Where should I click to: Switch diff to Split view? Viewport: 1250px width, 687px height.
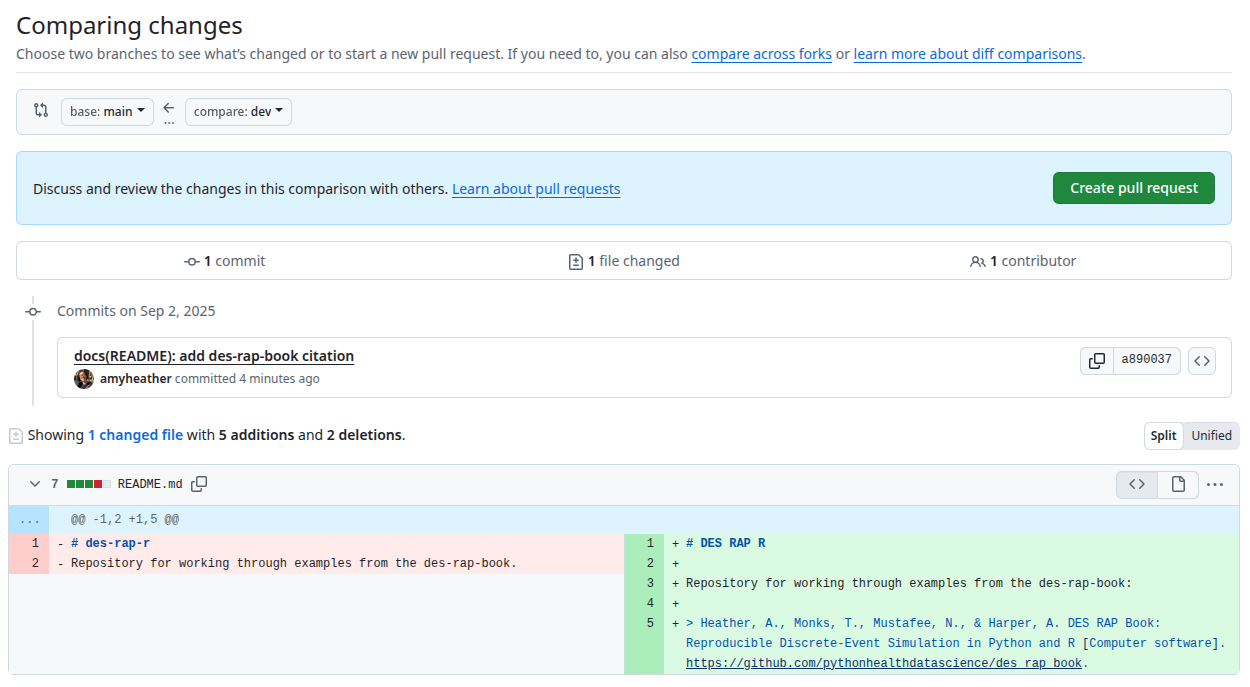1163,436
